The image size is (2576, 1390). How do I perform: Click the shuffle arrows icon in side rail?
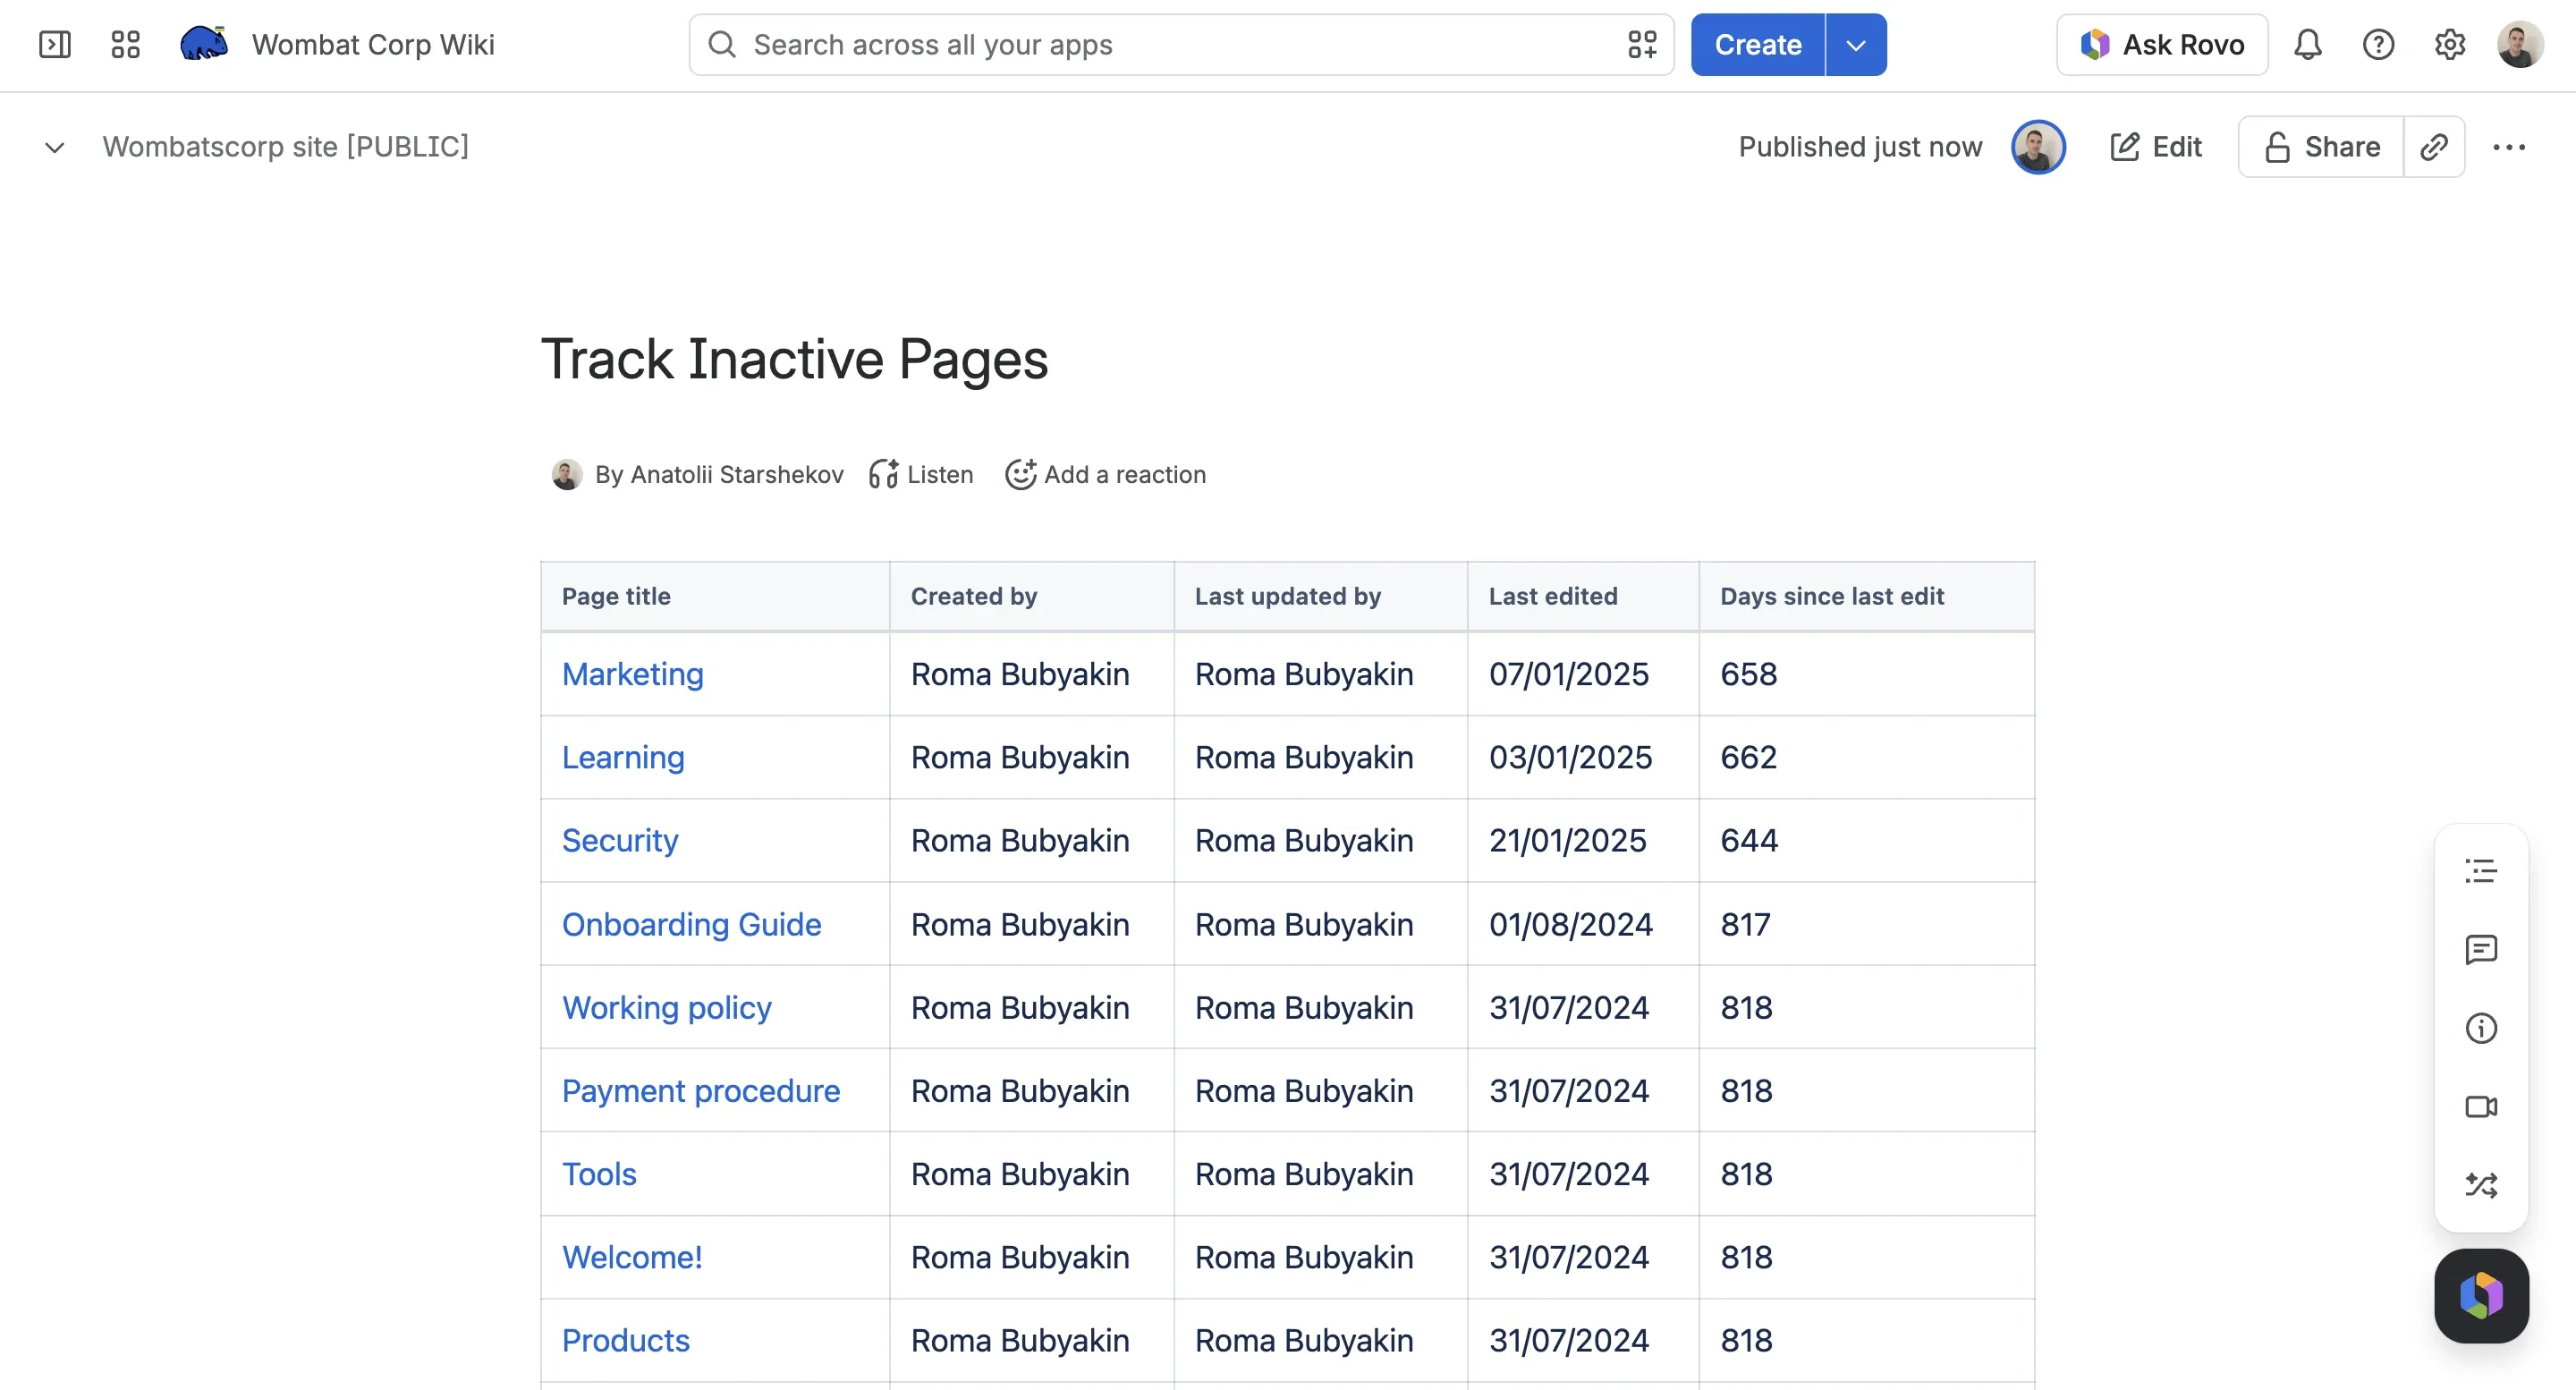click(x=2481, y=1185)
